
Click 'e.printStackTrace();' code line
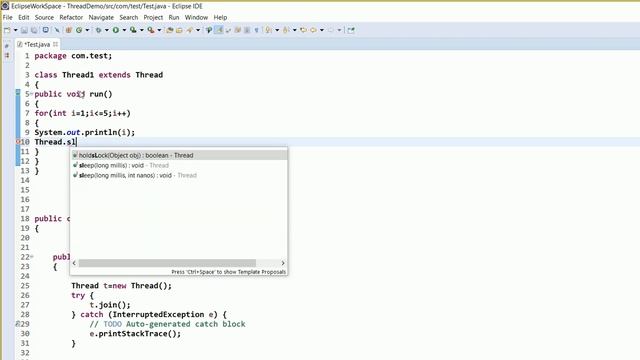click(135, 333)
